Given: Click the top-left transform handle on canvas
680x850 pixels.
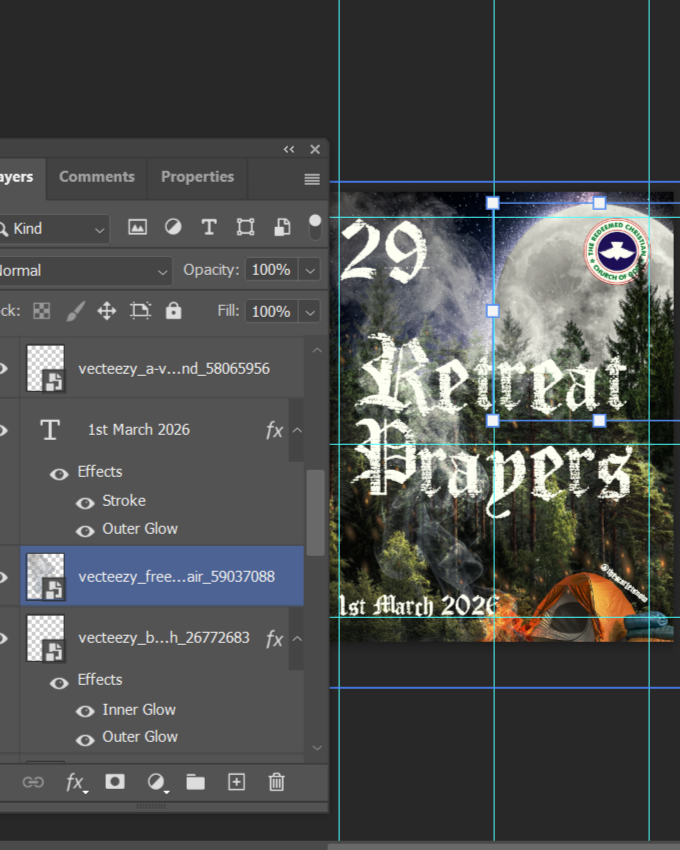Looking at the screenshot, I should coord(492,203).
